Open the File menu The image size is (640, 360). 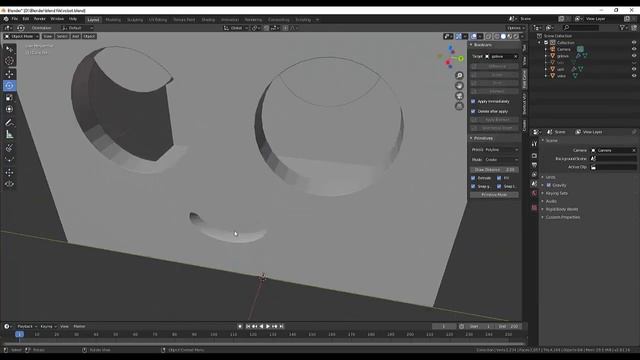tap(15, 19)
